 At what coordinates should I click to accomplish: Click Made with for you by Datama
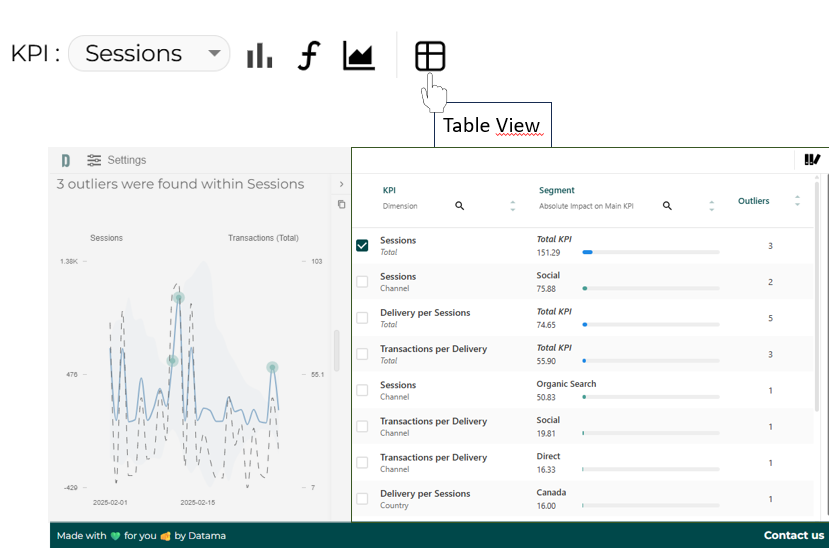tap(141, 536)
